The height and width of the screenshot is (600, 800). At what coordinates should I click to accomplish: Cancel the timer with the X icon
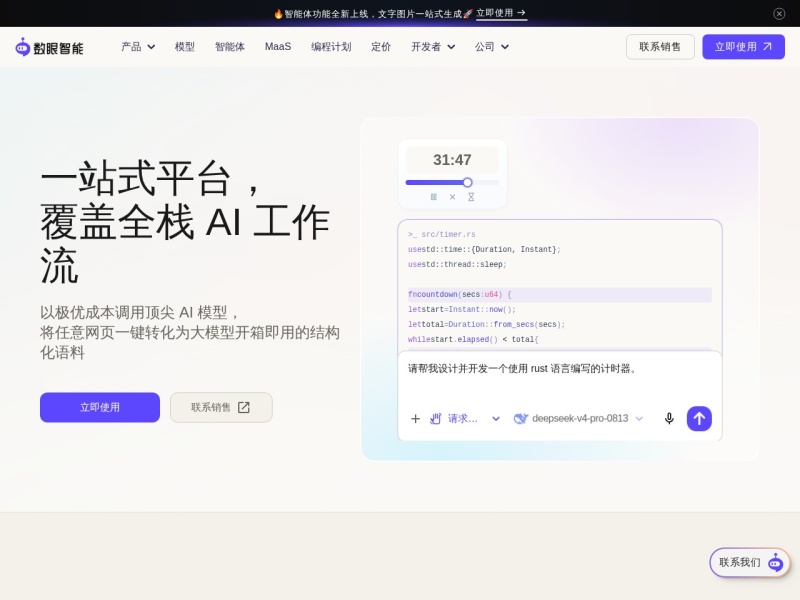click(452, 197)
